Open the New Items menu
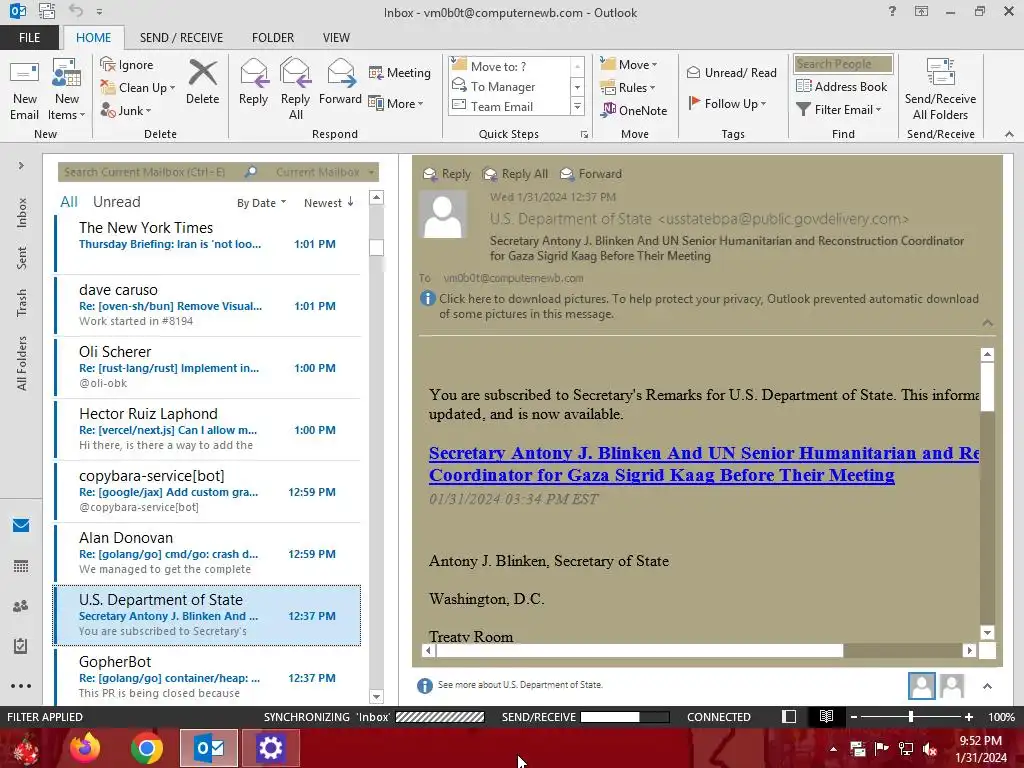Screen dimensions: 1024x768 [x=67, y=89]
